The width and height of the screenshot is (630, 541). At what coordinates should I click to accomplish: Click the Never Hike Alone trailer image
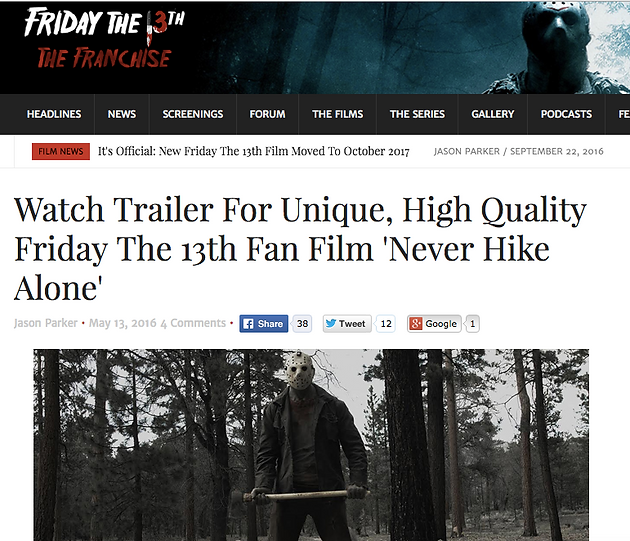(x=311, y=445)
